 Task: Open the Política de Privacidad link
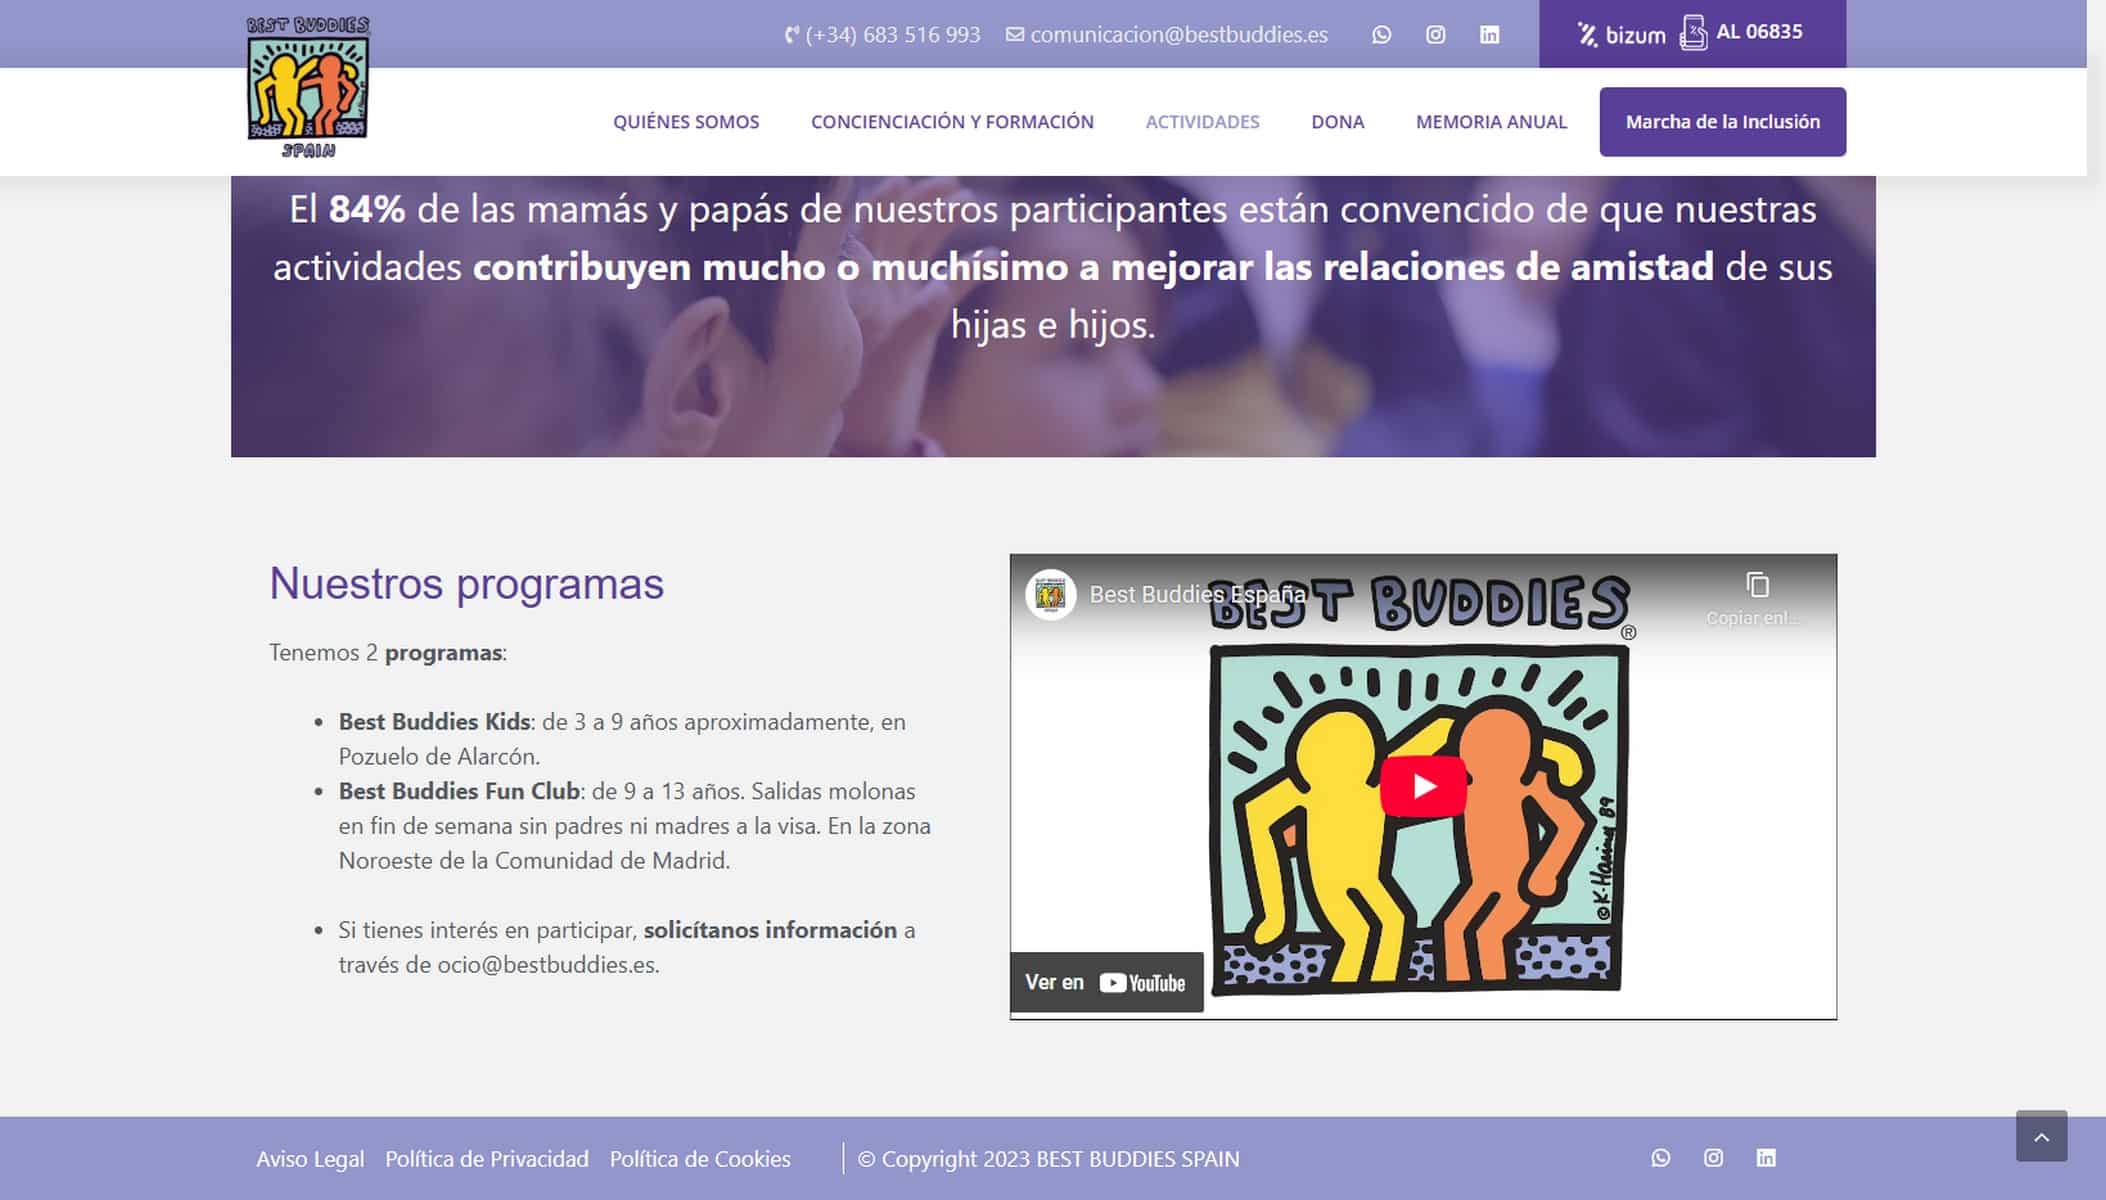tap(487, 1159)
